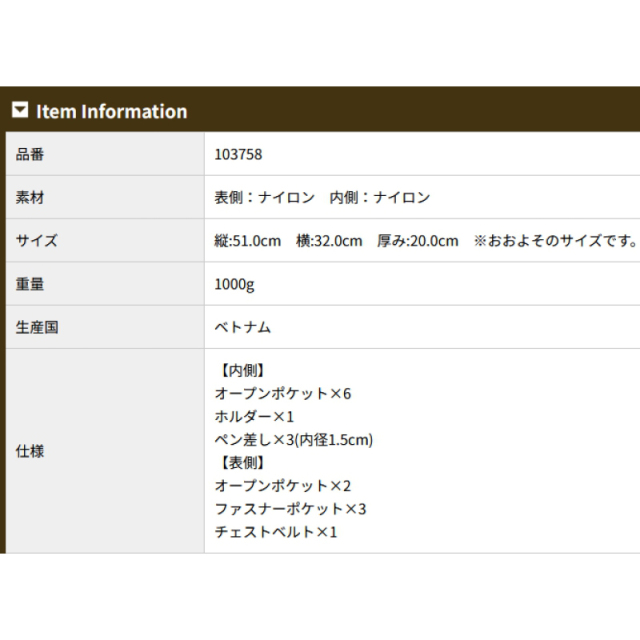Click the 生産国 row label
The width and height of the screenshot is (640, 640).
tap(37, 327)
